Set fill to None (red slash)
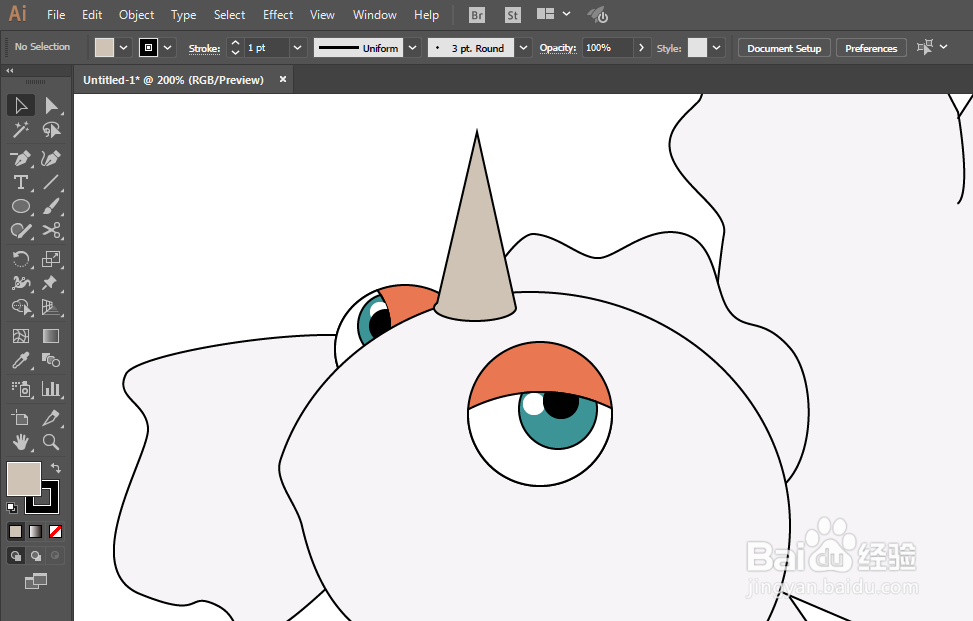The height and width of the screenshot is (621, 973). pos(55,532)
